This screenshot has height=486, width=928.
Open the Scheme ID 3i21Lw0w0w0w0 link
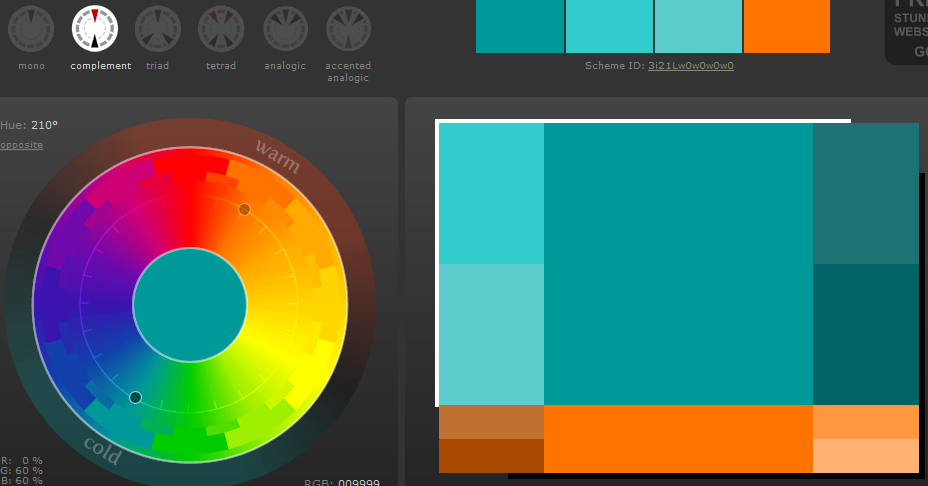[x=690, y=66]
